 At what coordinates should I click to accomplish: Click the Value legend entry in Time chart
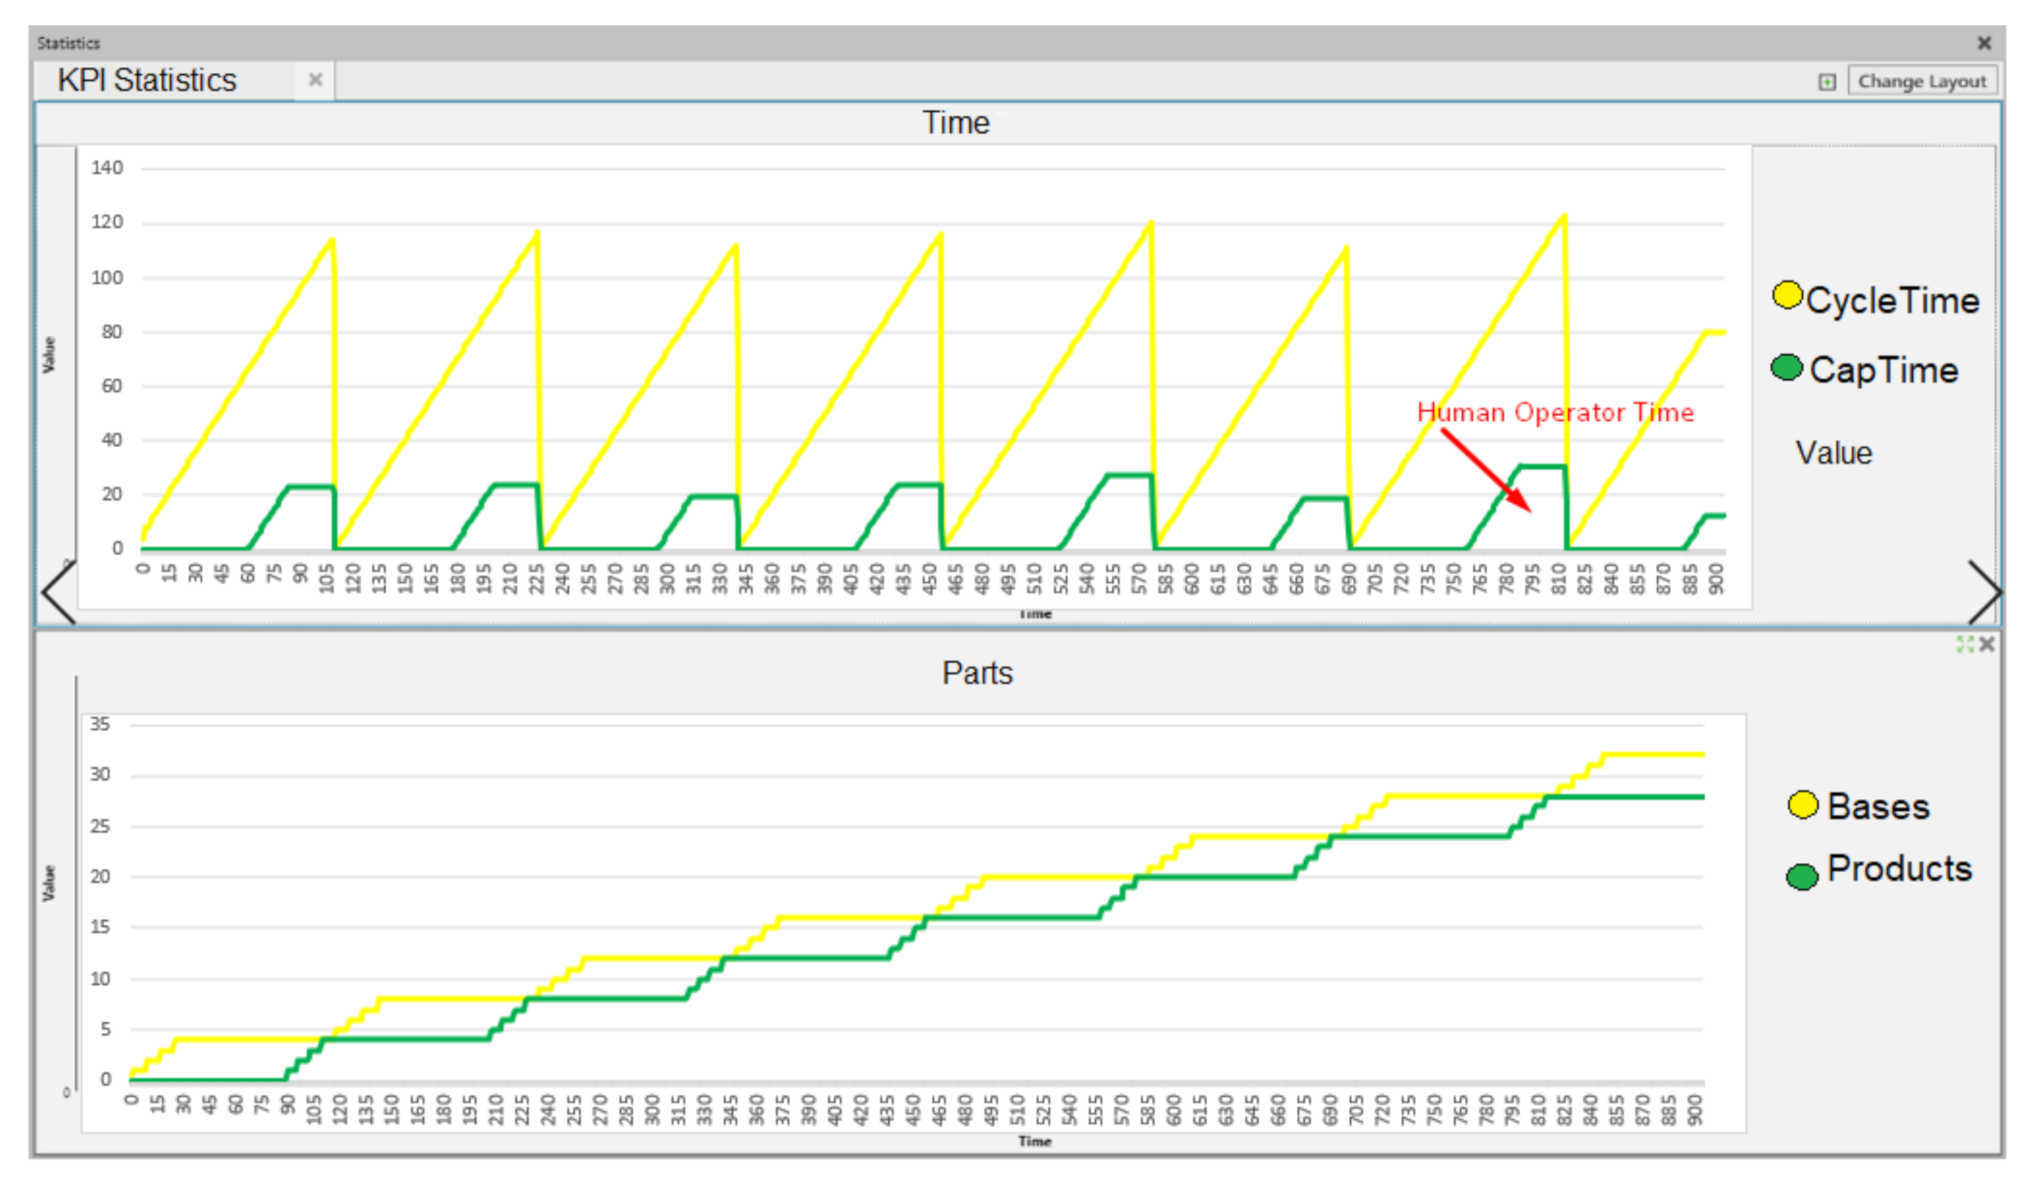1833,453
